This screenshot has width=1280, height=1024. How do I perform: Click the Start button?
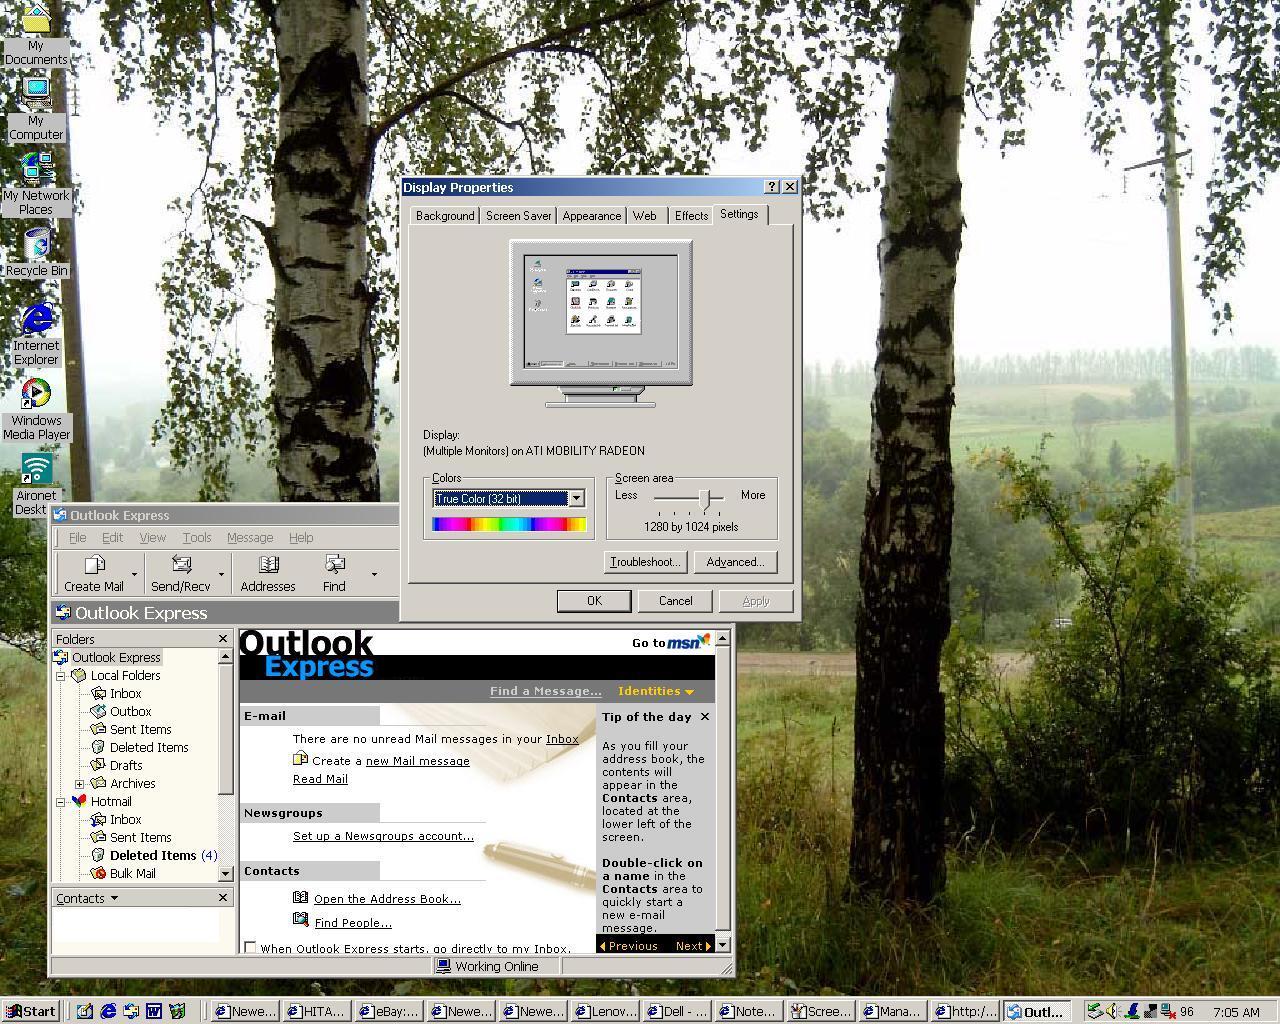(30, 1011)
